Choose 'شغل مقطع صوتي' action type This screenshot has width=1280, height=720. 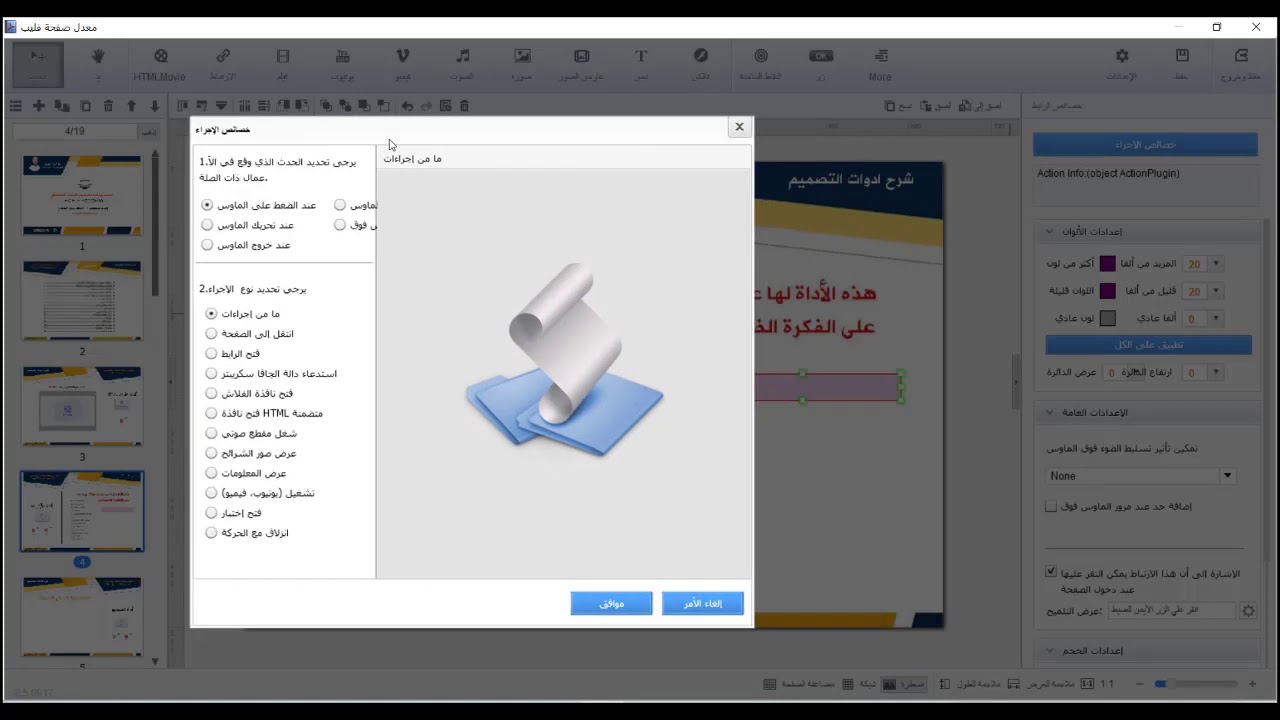[x=211, y=433]
